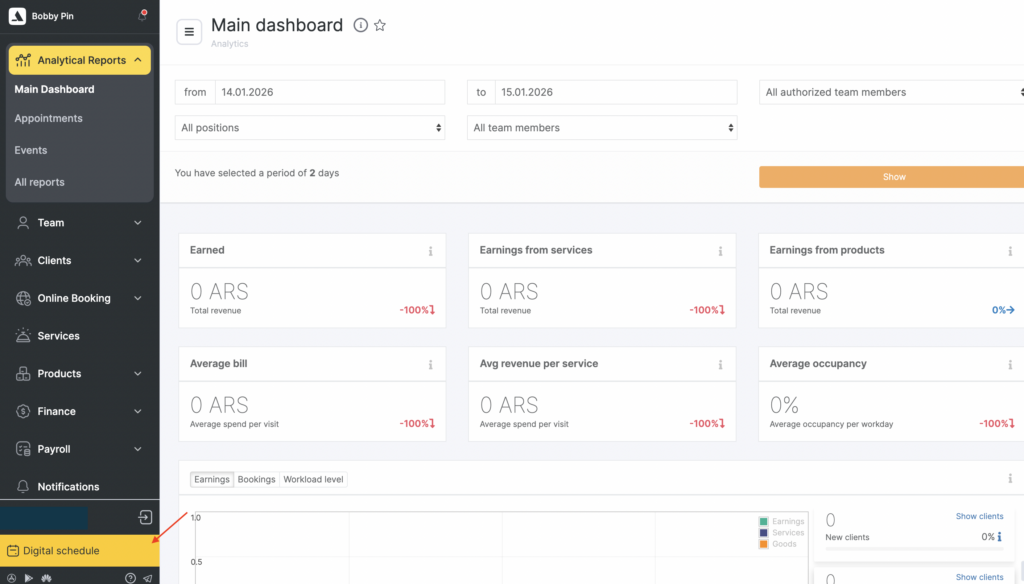The height and width of the screenshot is (584, 1024).
Task: Click Show clients link for New clients
Action: 979,517
